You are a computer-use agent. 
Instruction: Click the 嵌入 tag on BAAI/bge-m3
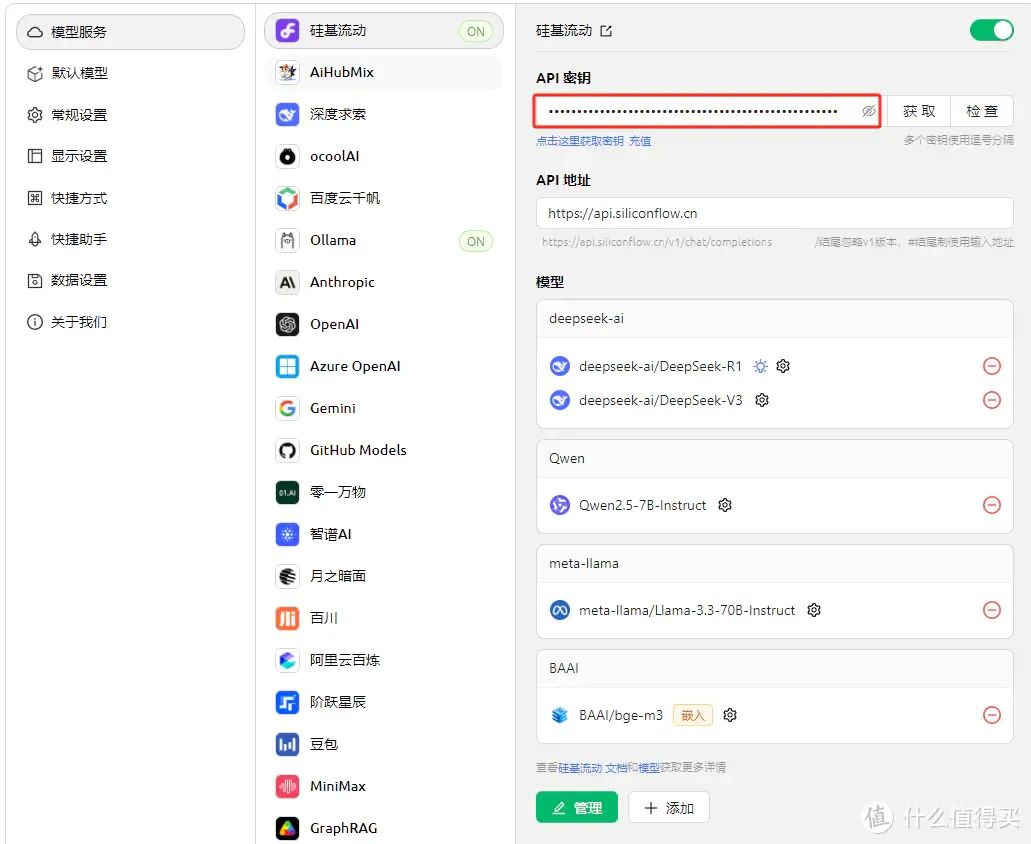pyautogui.click(x=692, y=715)
